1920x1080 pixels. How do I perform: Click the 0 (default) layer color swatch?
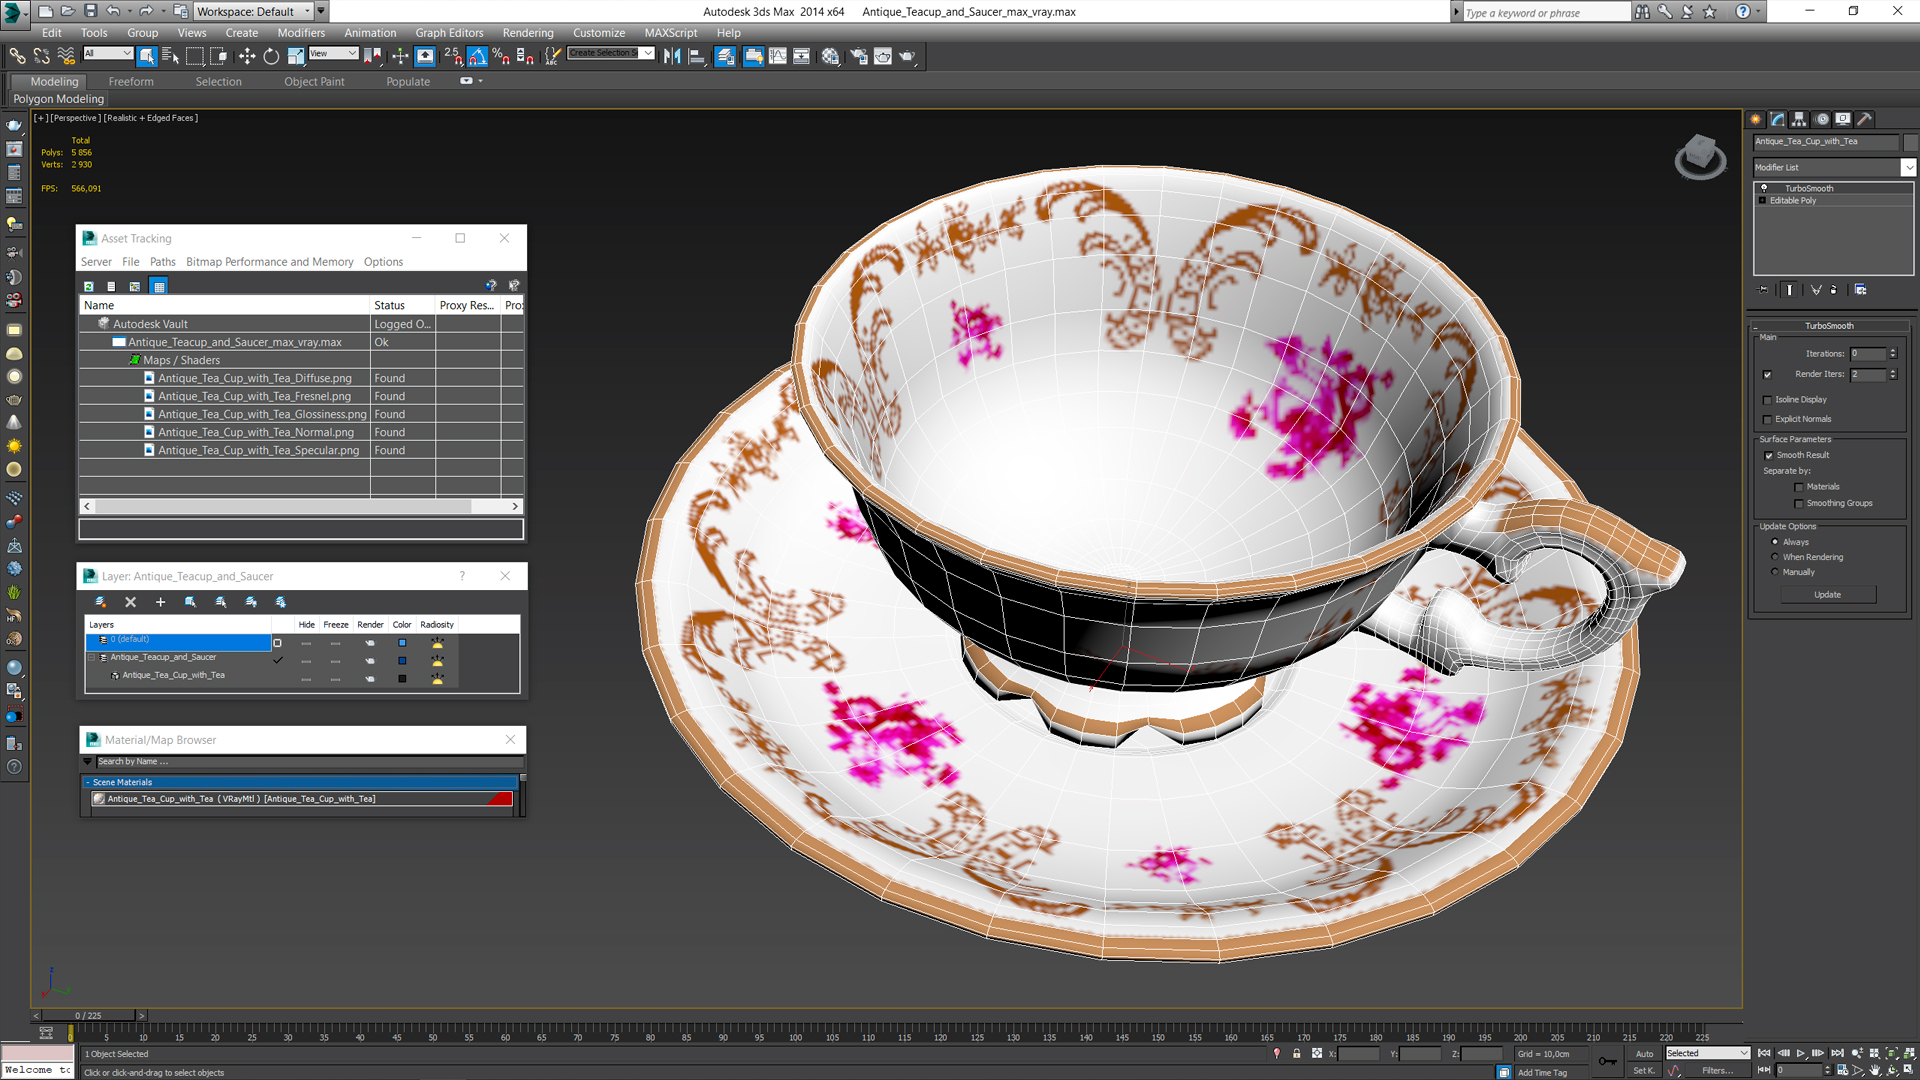pos(402,642)
